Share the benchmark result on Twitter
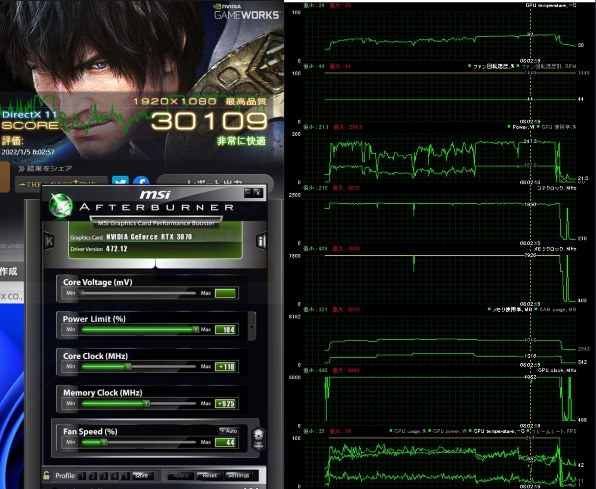 click(120, 181)
